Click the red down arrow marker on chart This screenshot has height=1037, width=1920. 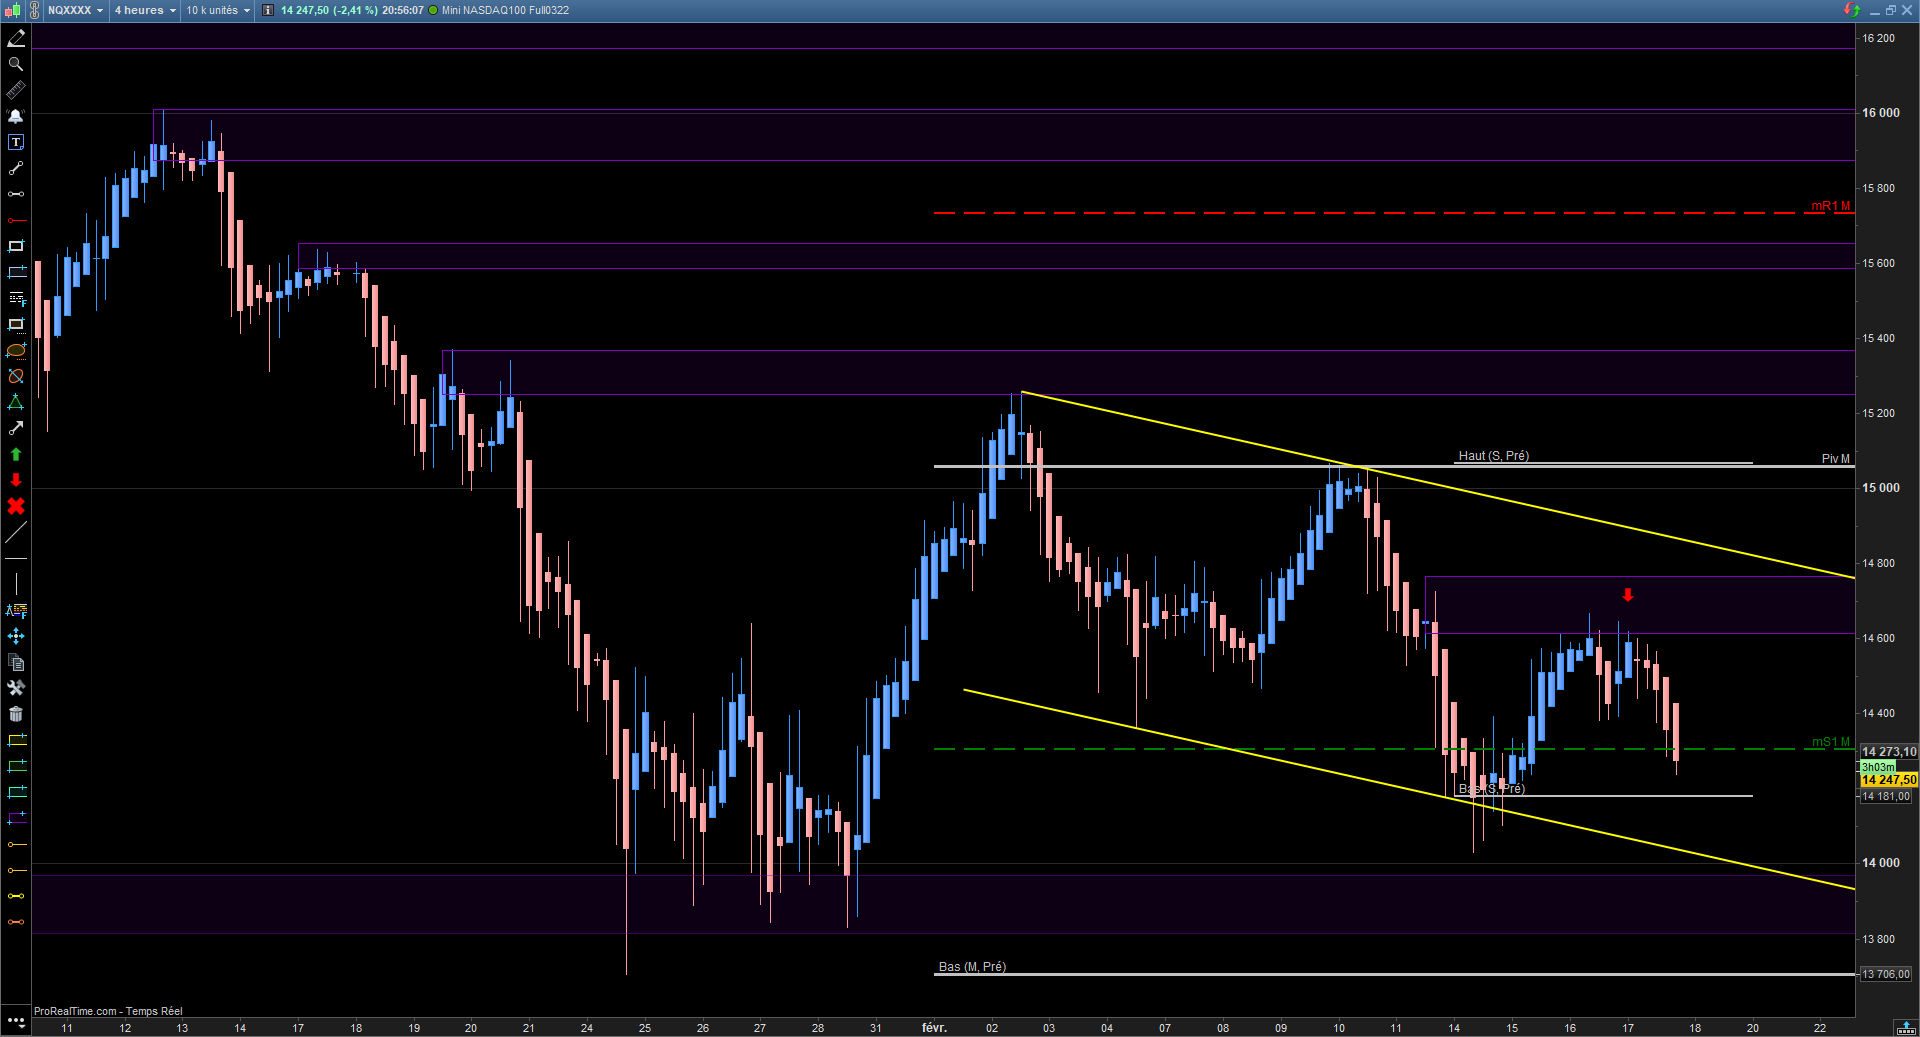1628,595
